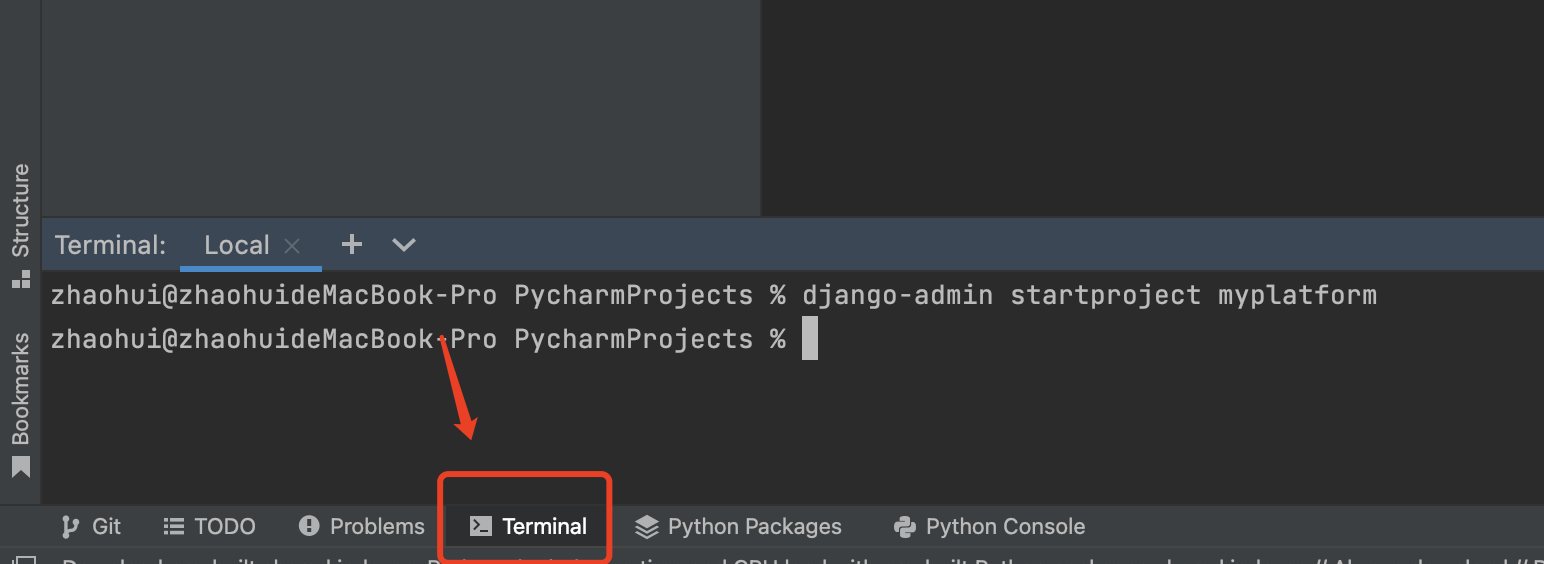Click the status bar message text
The width and height of the screenshot is (1544, 564).
click(800, 560)
